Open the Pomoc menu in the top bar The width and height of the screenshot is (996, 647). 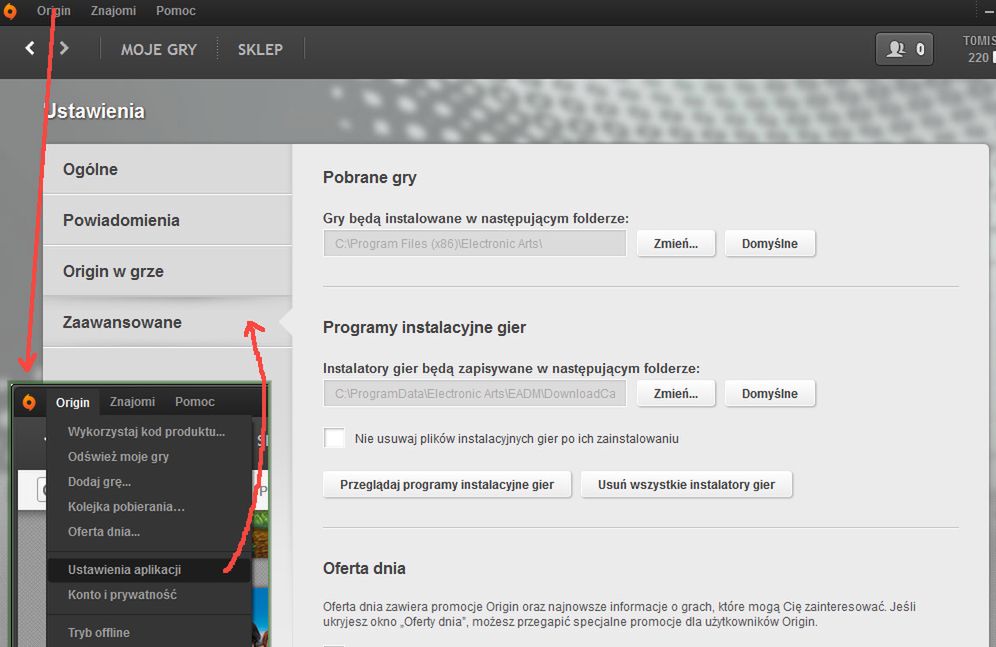pos(176,11)
